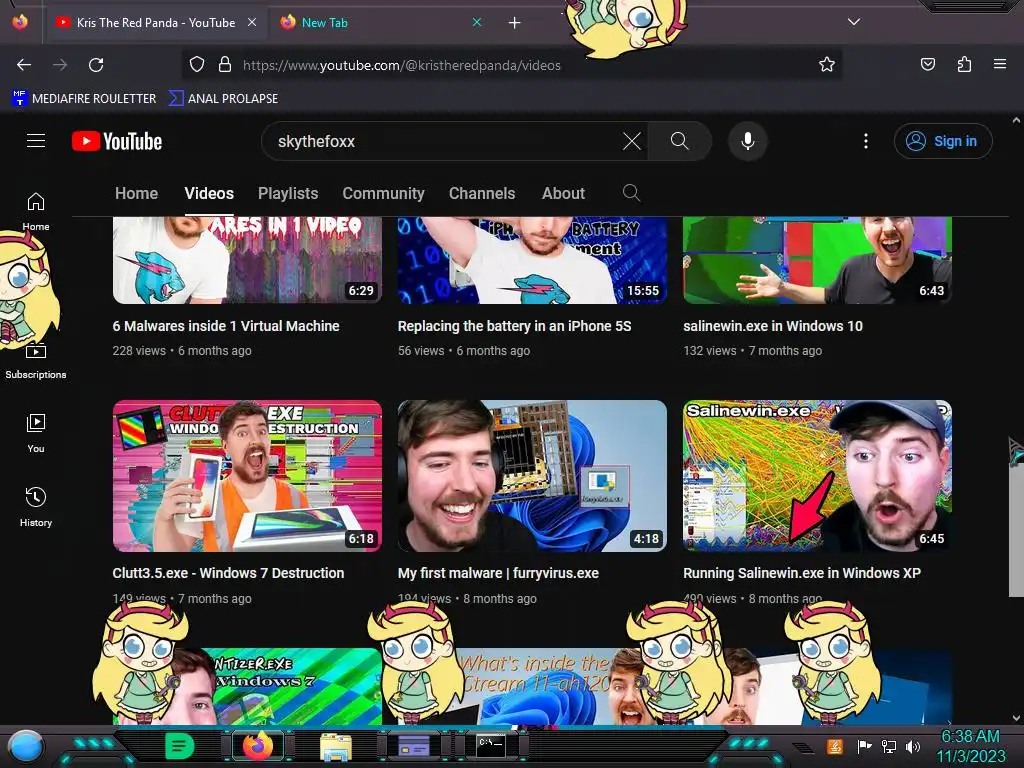Clear the search query with X icon
The image size is (1024, 768).
point(632,141)
